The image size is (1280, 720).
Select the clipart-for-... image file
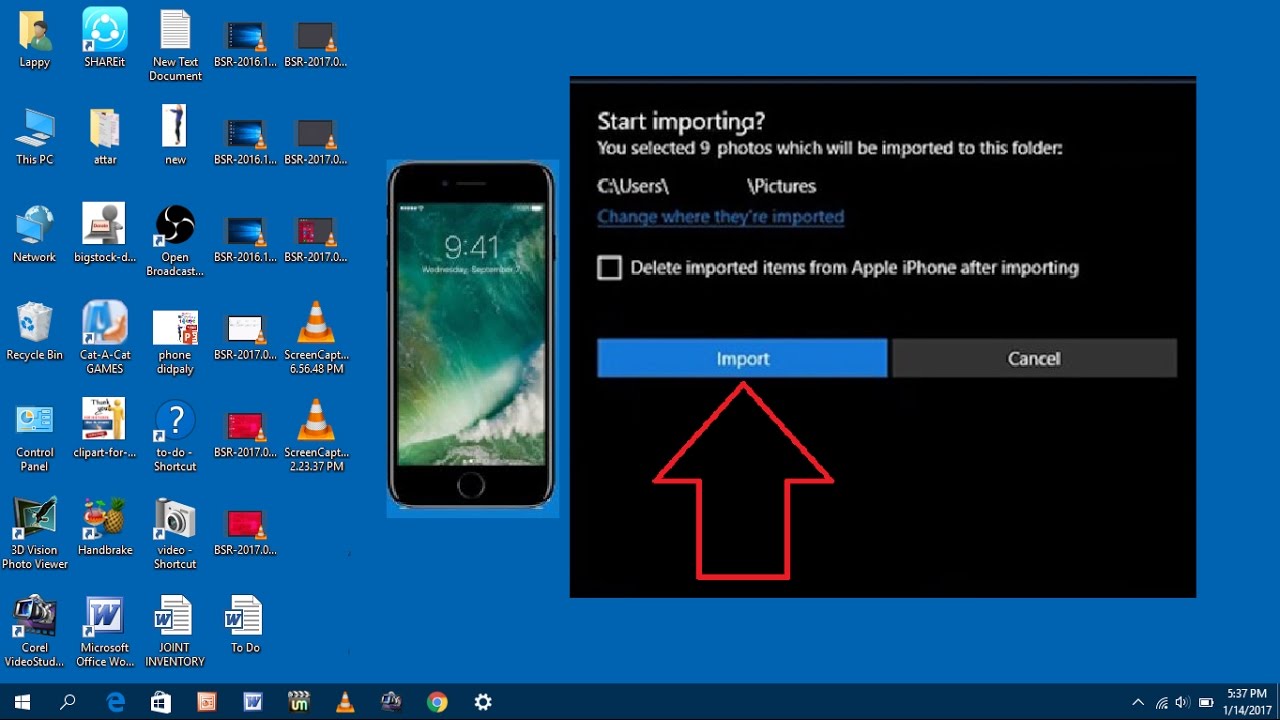tap(105, 428)
